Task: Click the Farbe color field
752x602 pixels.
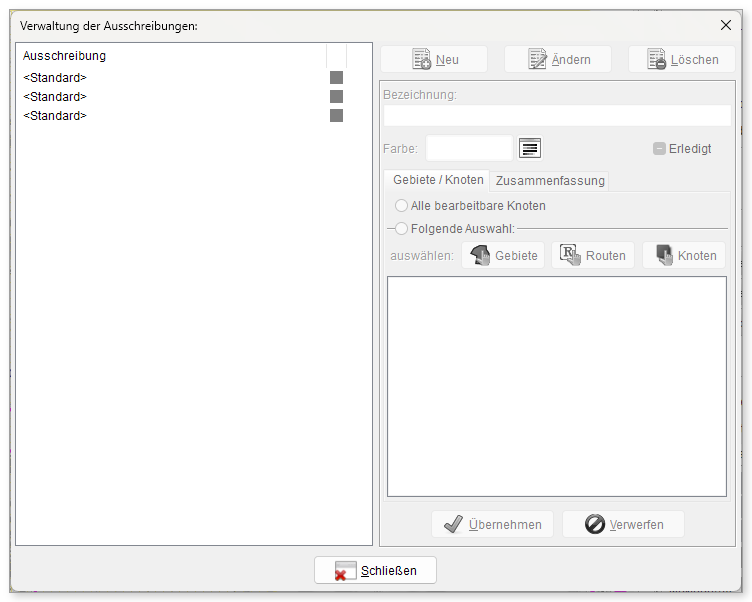Action: point(470,148)
